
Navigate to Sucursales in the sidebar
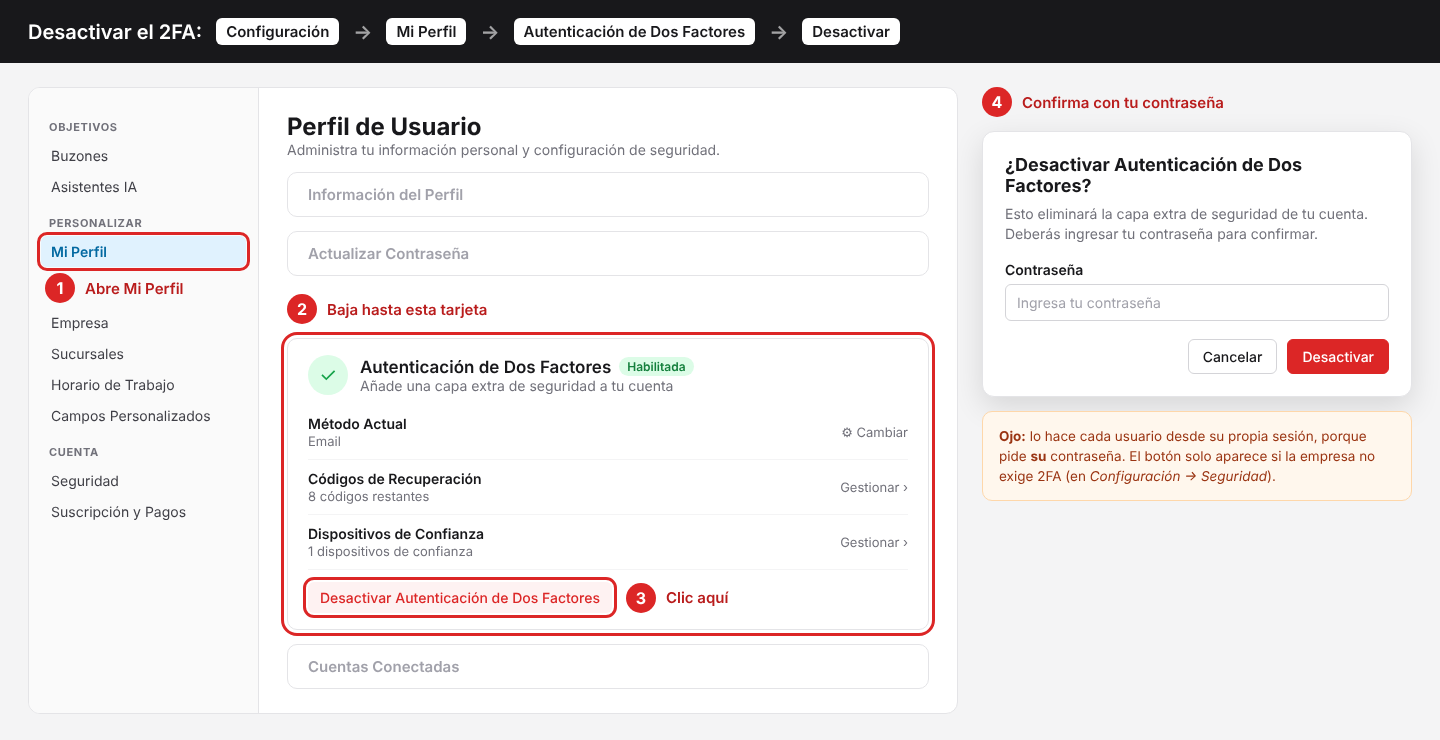tap(88, 354)
